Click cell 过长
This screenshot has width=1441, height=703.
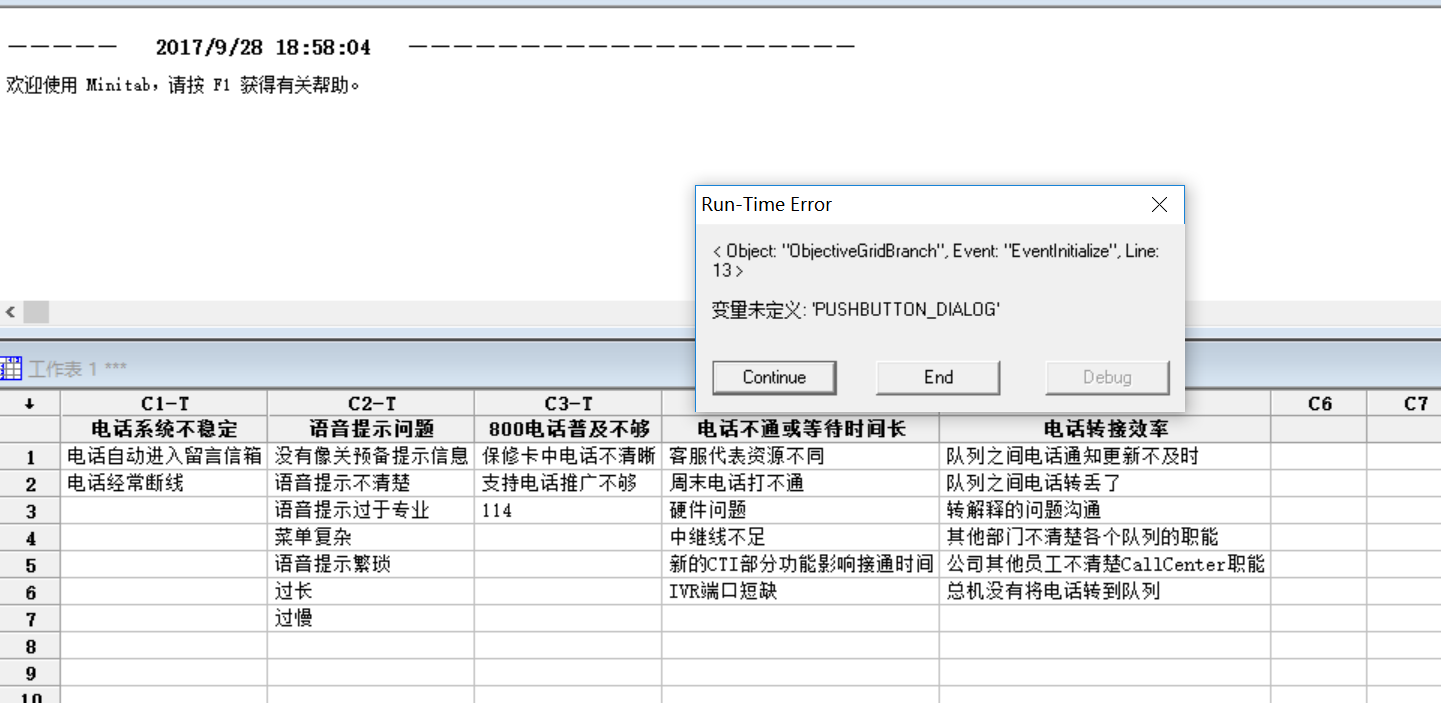coord(371,591)
